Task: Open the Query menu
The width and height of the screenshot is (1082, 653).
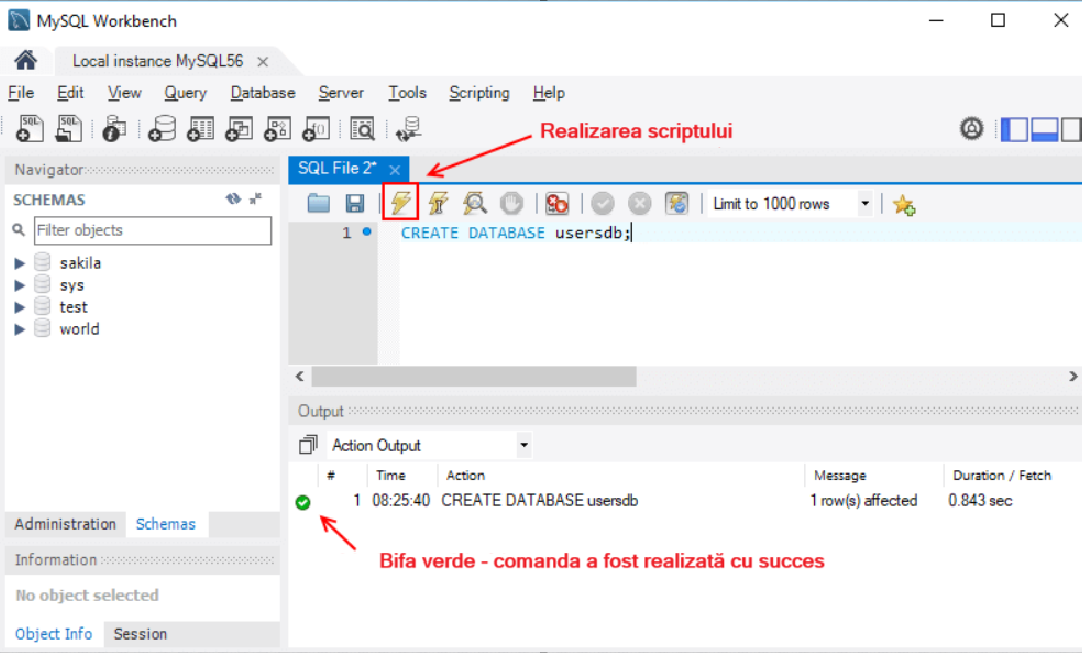Action: [185, 92]
